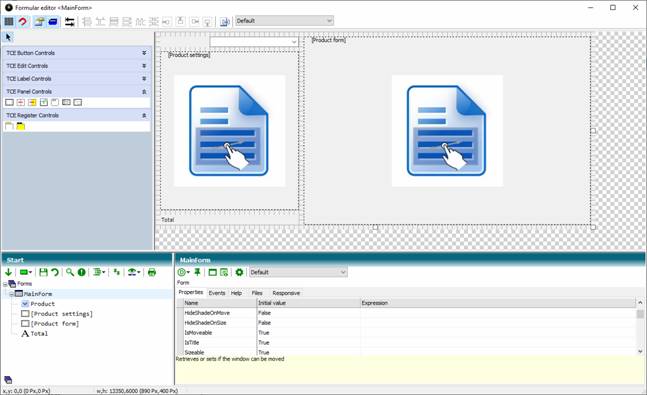Screen dimensions: 647x395
Task: Toggle the red magnet snap icon
Action: [x=23, y=21]
